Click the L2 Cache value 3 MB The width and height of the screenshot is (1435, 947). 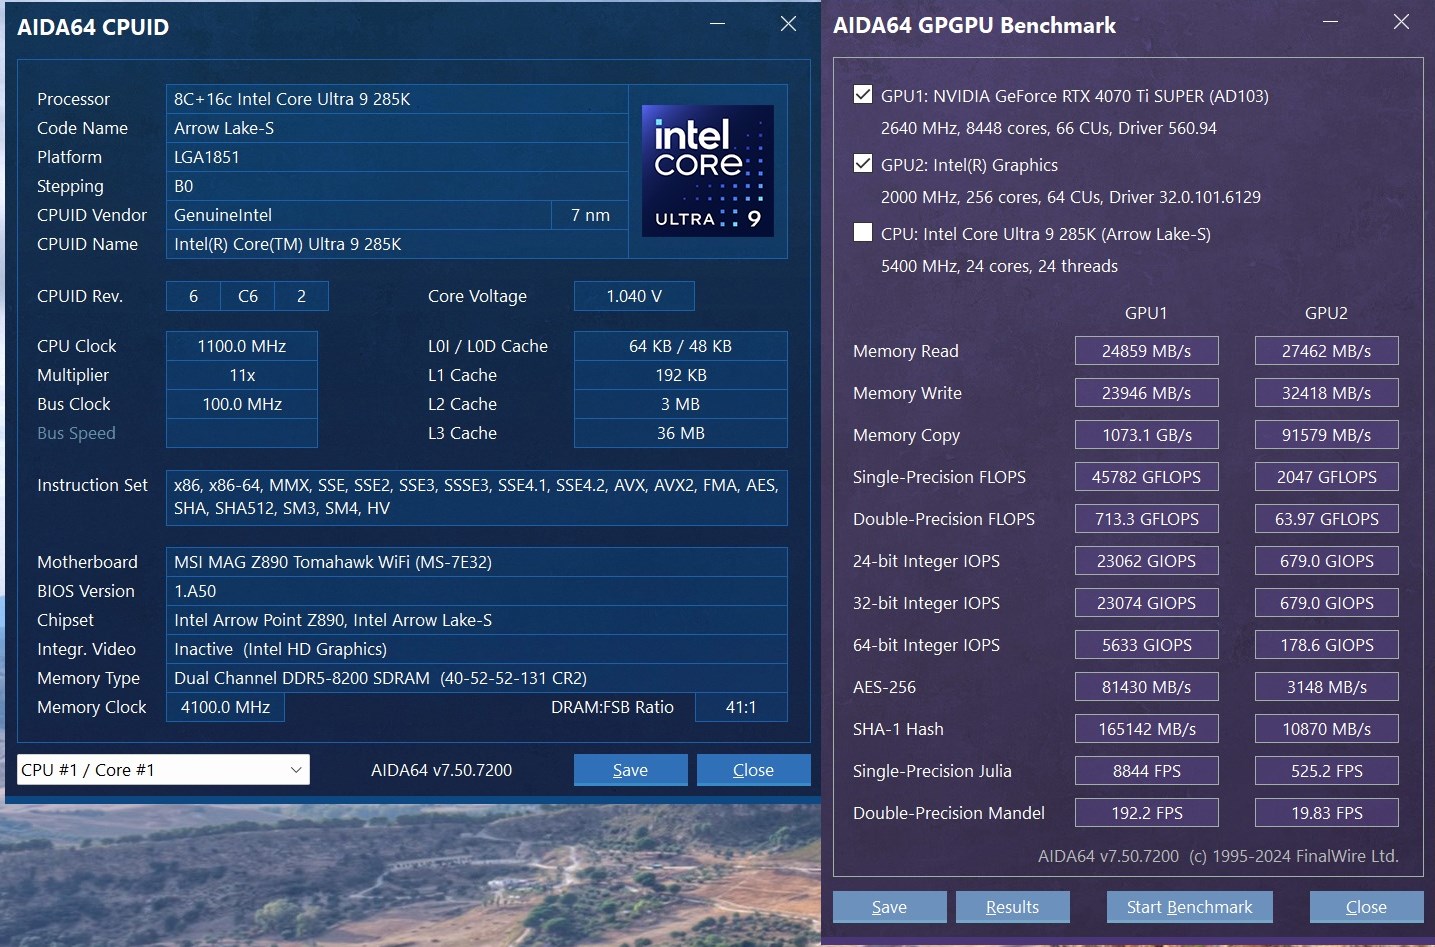click(x=681, y=404)
